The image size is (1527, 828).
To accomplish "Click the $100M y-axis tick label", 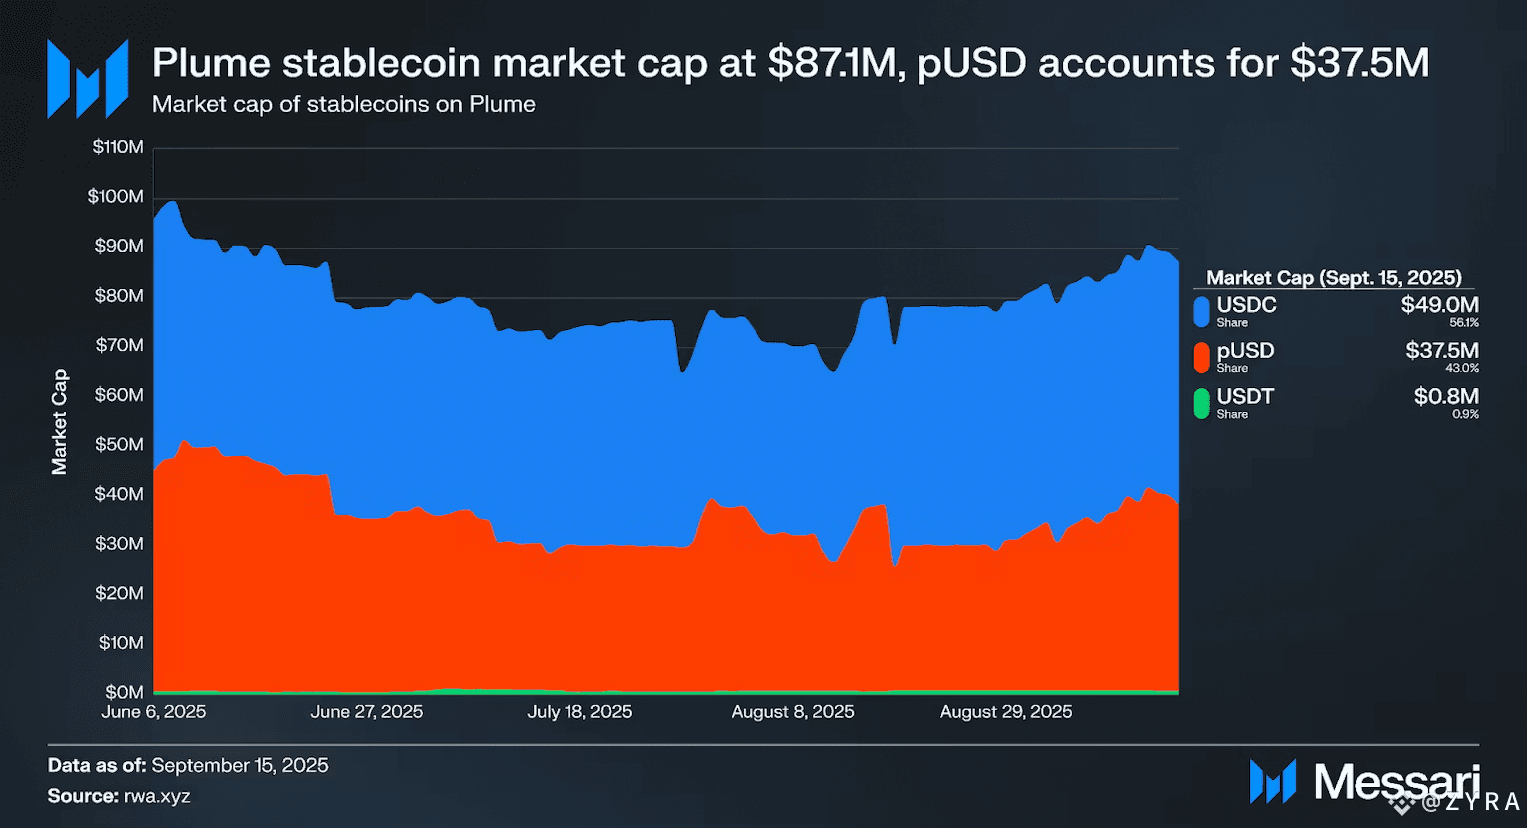I will [x=116, y=197].
